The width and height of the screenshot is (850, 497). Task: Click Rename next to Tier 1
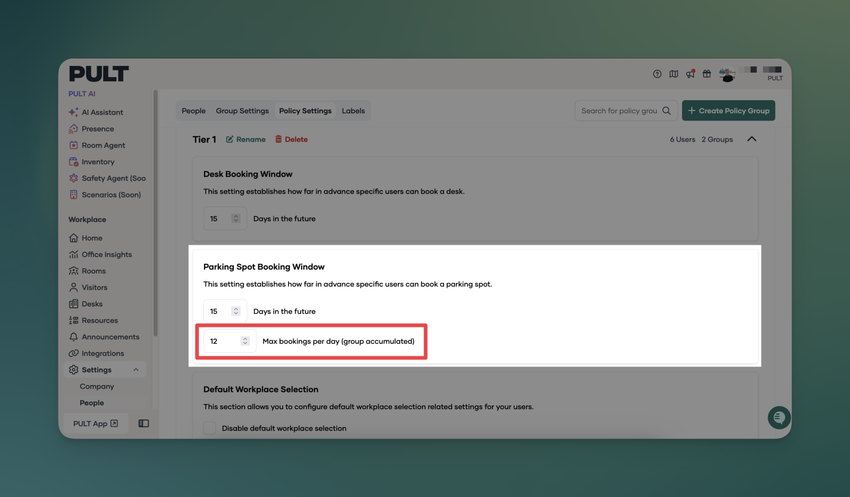tap(246, 140)
